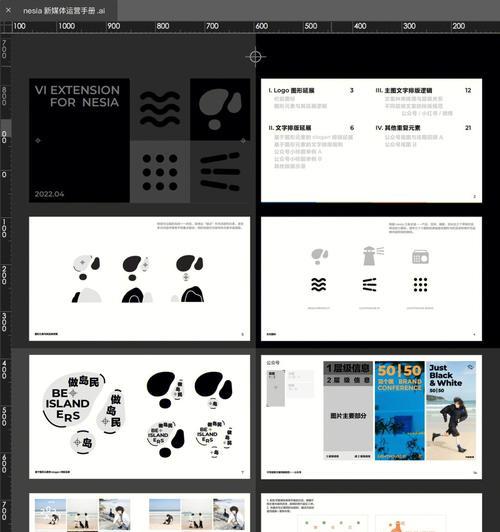Select the nesia 新媒体运营手册.ai tab
The height and width of the screenshot is (532, 500).
(64, 11)
